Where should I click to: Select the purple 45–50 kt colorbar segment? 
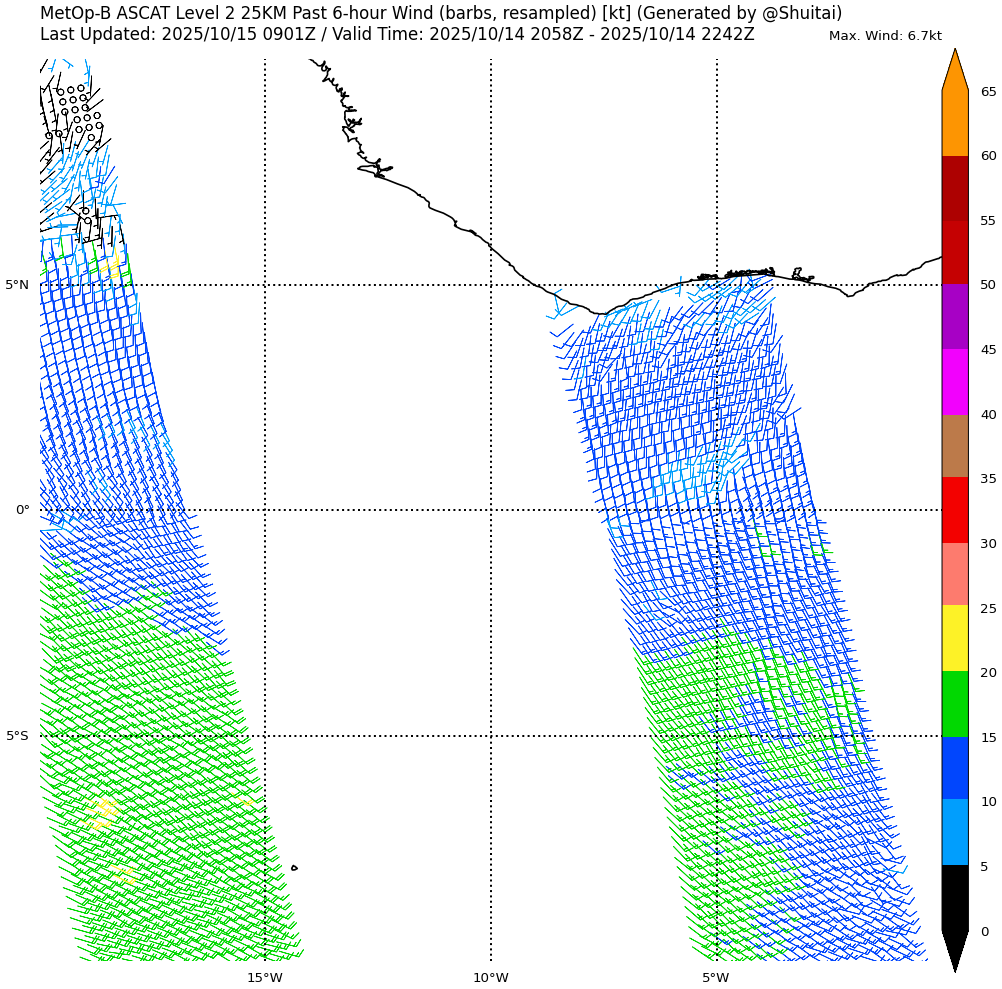coord(954,316)
